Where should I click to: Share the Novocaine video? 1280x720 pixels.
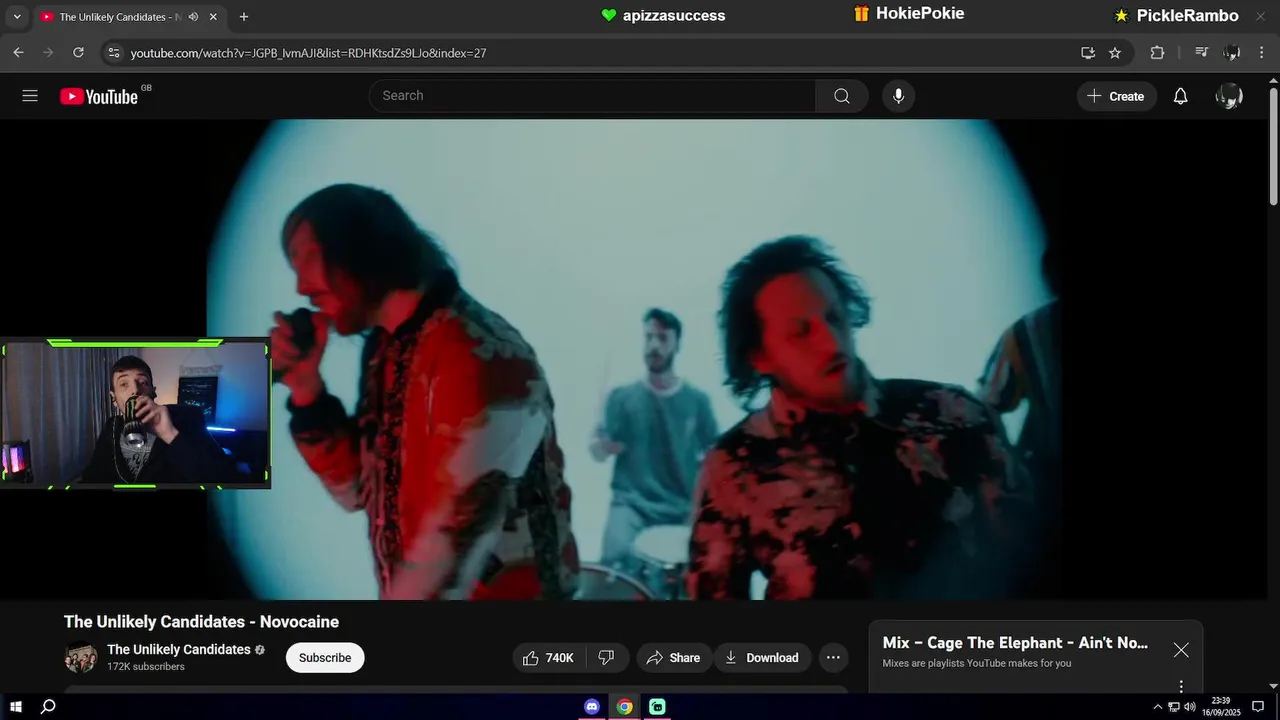[x=673, y=657]
